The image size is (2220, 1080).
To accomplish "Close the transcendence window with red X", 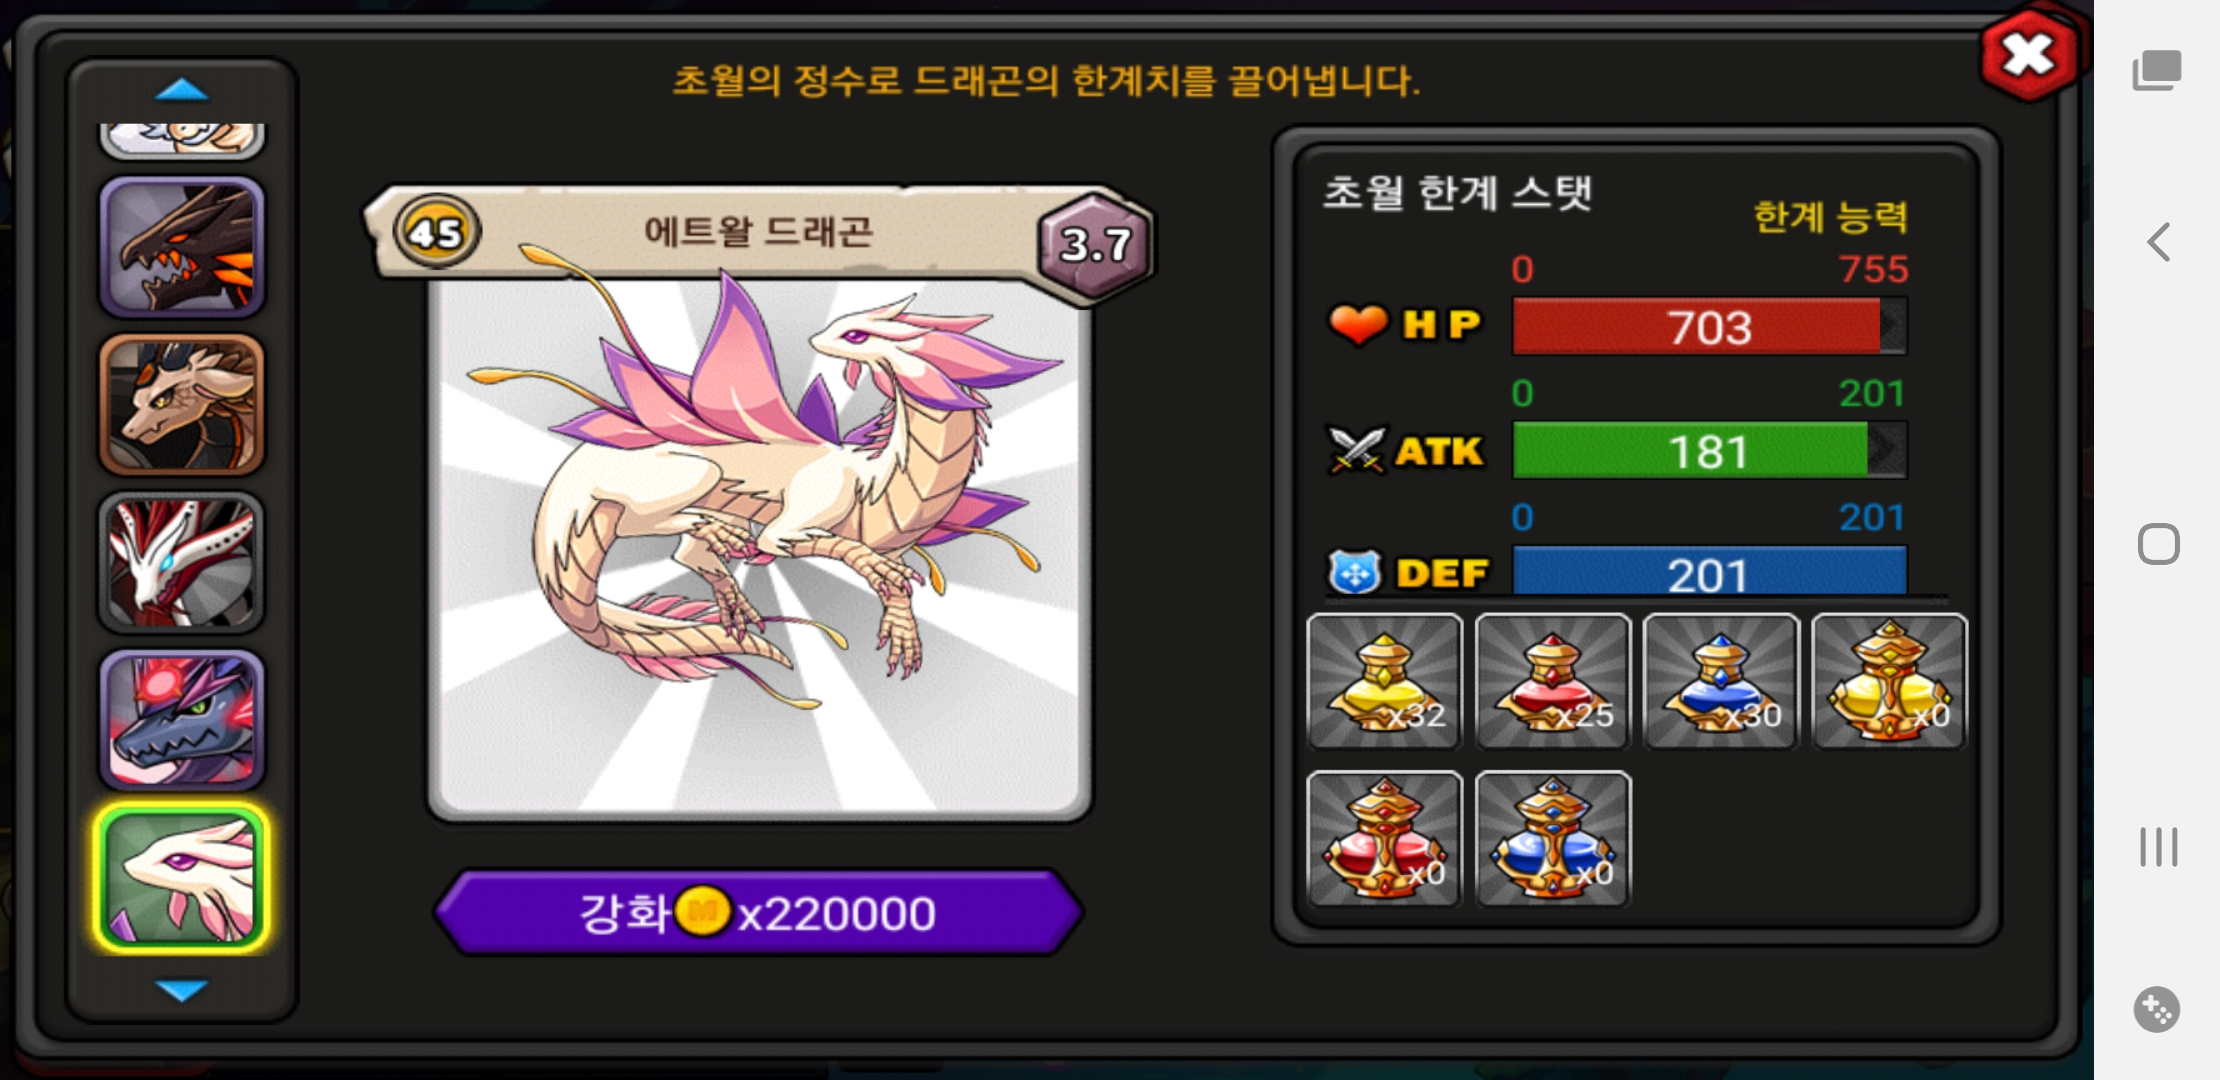I will pos(2029,55).
